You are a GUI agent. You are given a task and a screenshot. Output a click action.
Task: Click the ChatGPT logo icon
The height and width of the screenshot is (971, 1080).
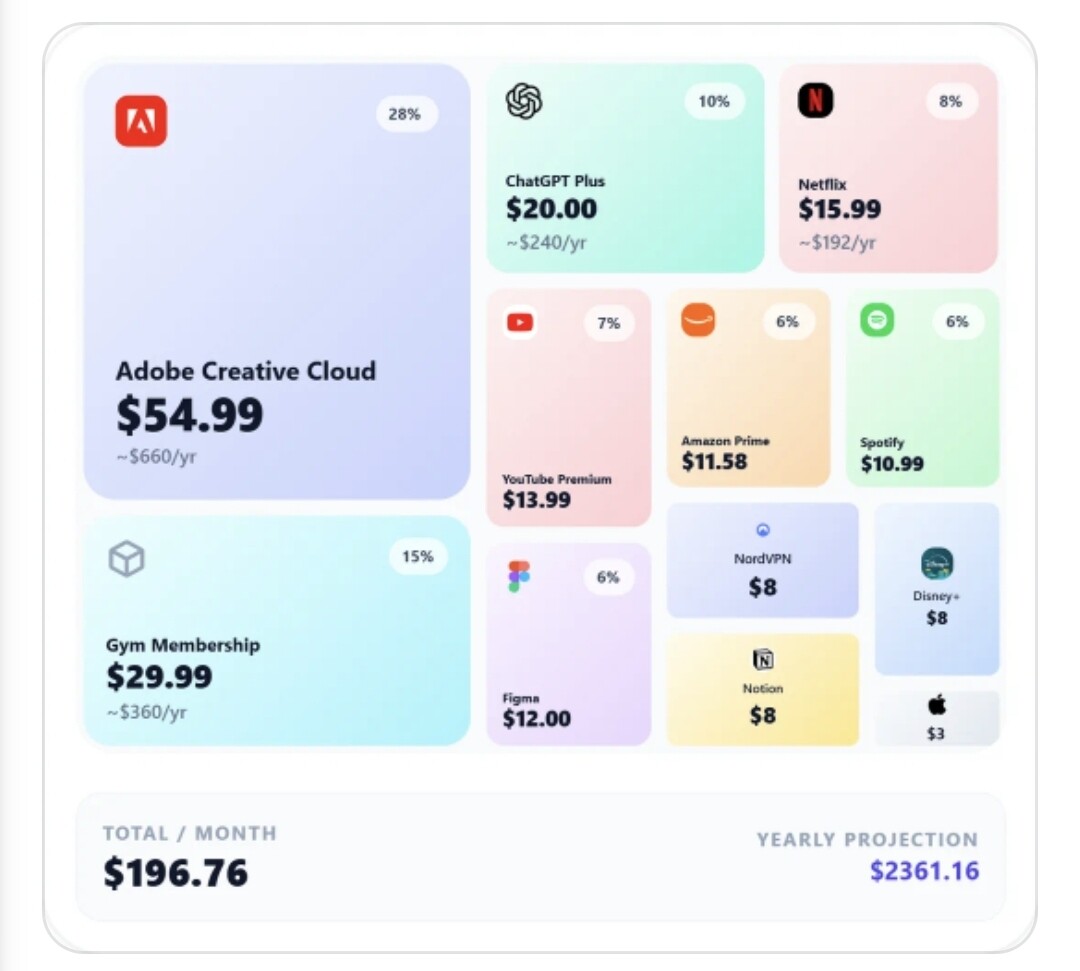[x=524, y=101]
